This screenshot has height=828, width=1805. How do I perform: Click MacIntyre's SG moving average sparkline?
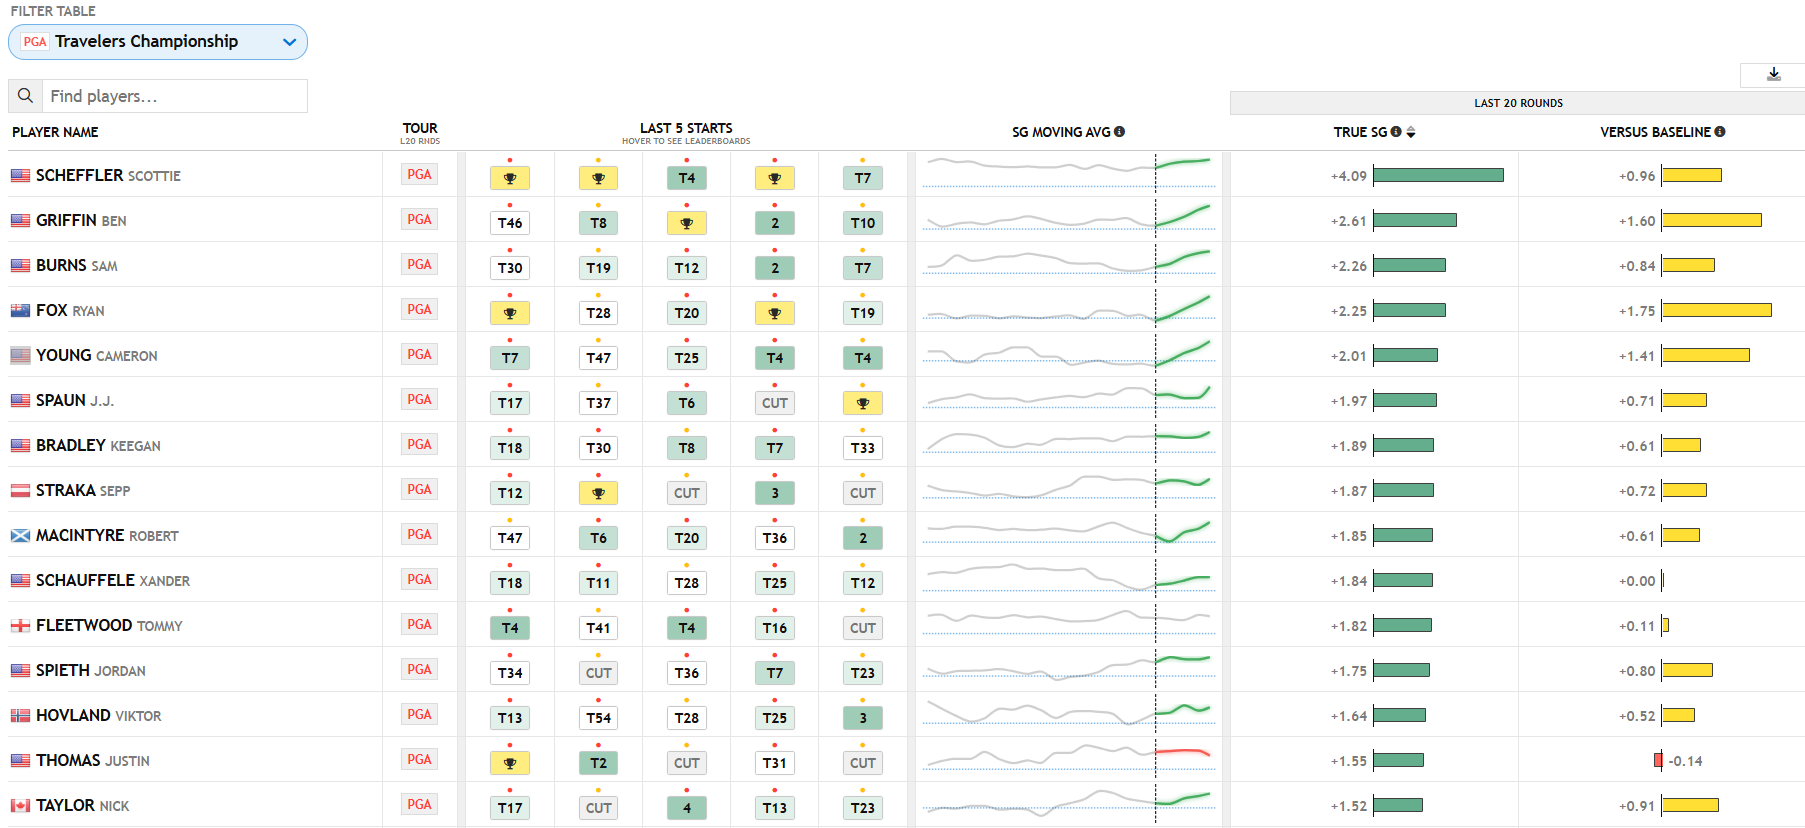pos(1068,533)
